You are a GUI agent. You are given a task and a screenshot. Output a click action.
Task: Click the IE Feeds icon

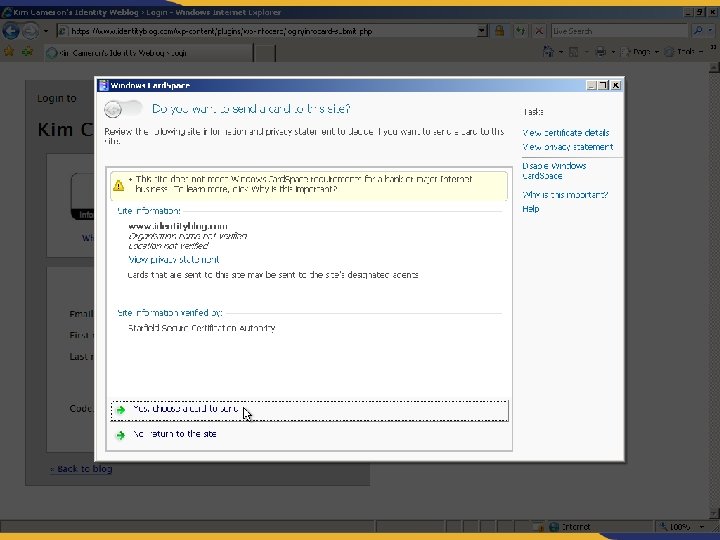click(x=574, y=52)
